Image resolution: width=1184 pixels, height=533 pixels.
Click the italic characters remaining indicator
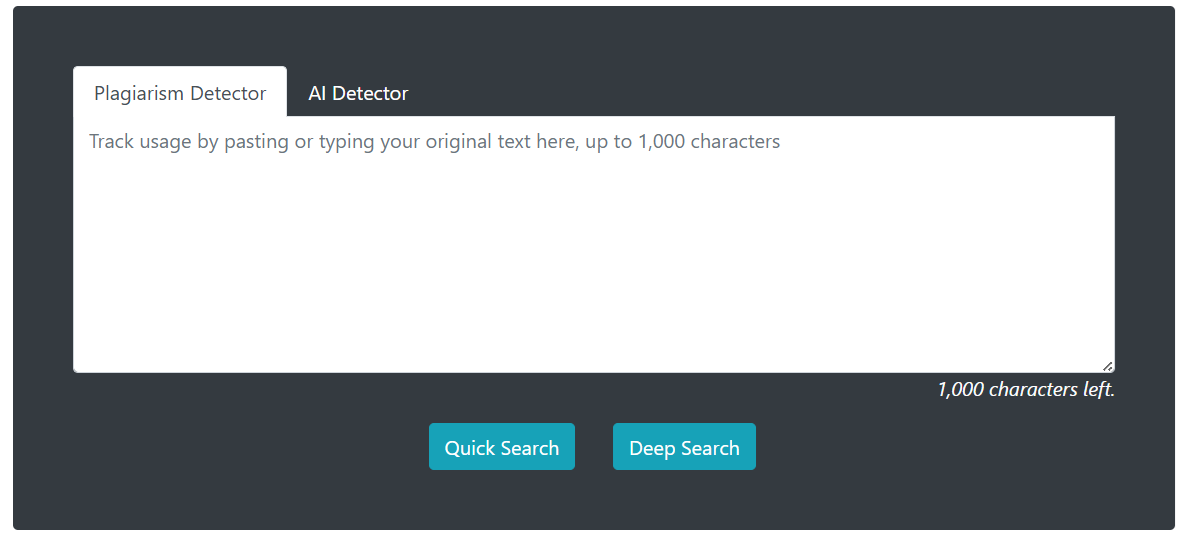pyautogui.click(x=1025, y=390)
